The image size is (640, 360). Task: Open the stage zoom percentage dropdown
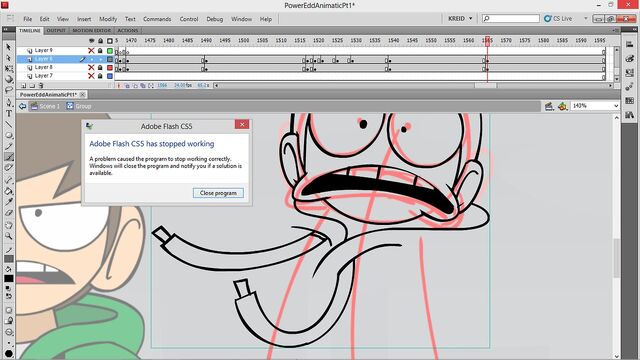pos(616,106)
